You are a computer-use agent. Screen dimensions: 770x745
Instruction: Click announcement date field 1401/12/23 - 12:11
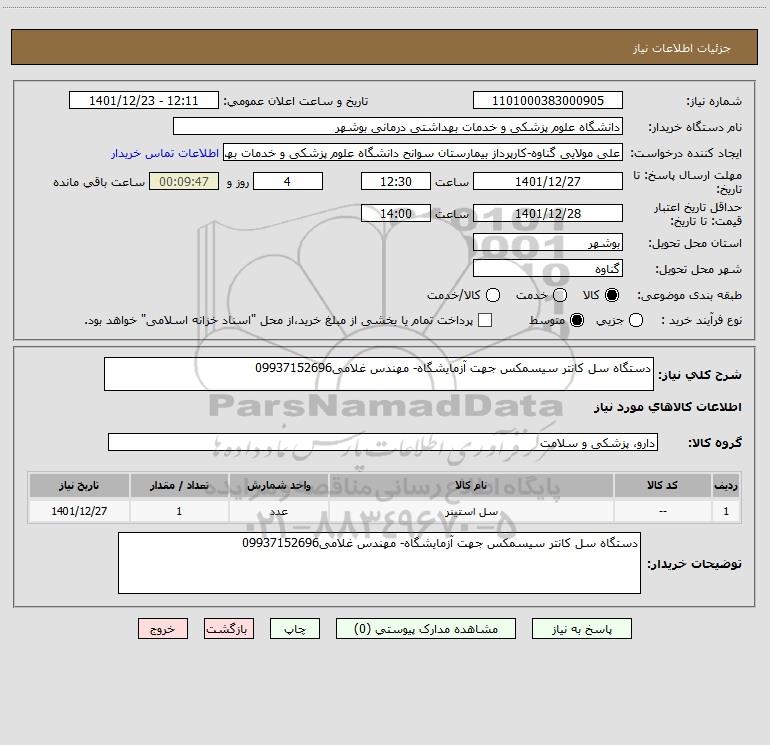(x=143, y=101)
